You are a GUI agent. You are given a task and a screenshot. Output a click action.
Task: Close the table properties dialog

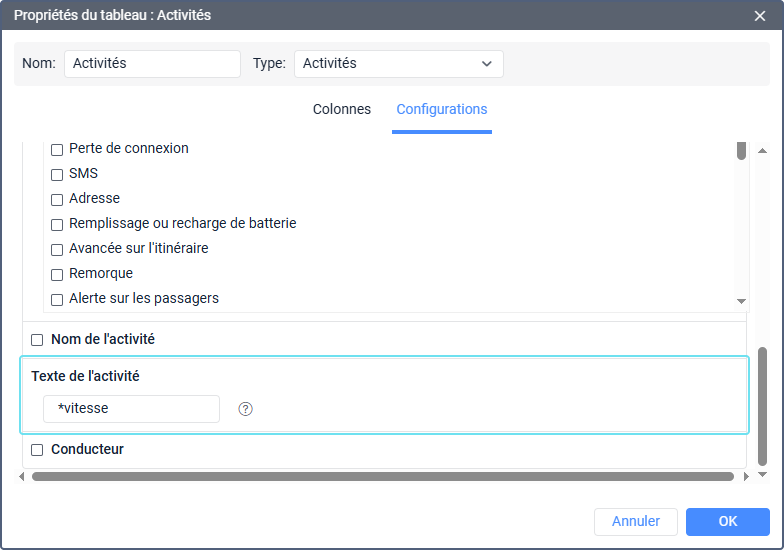coord(760,16)
